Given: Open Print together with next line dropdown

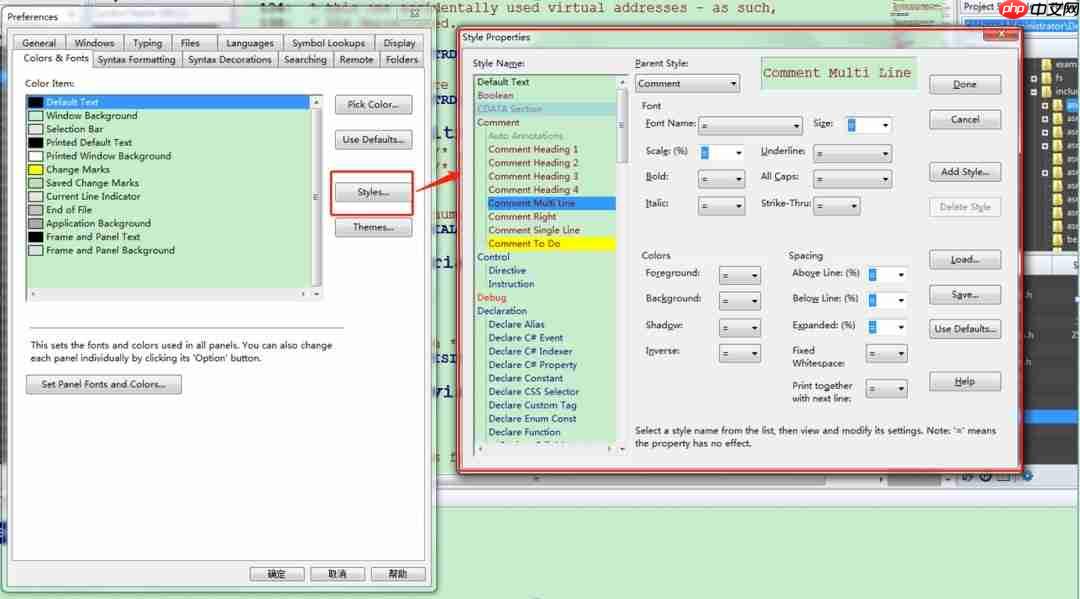Looking at the screenshot, I should tap(887, 389).
